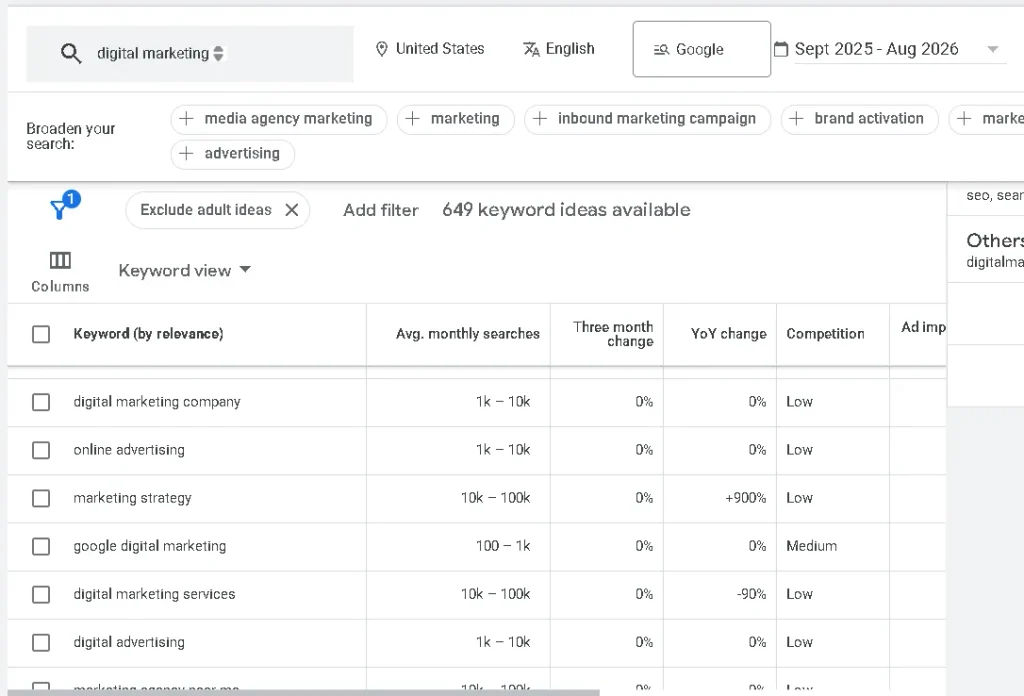The height and width of the screenshot is (696, 1024).
Task: Click 649 keyword ideas available text
Action: click(566, 210)
